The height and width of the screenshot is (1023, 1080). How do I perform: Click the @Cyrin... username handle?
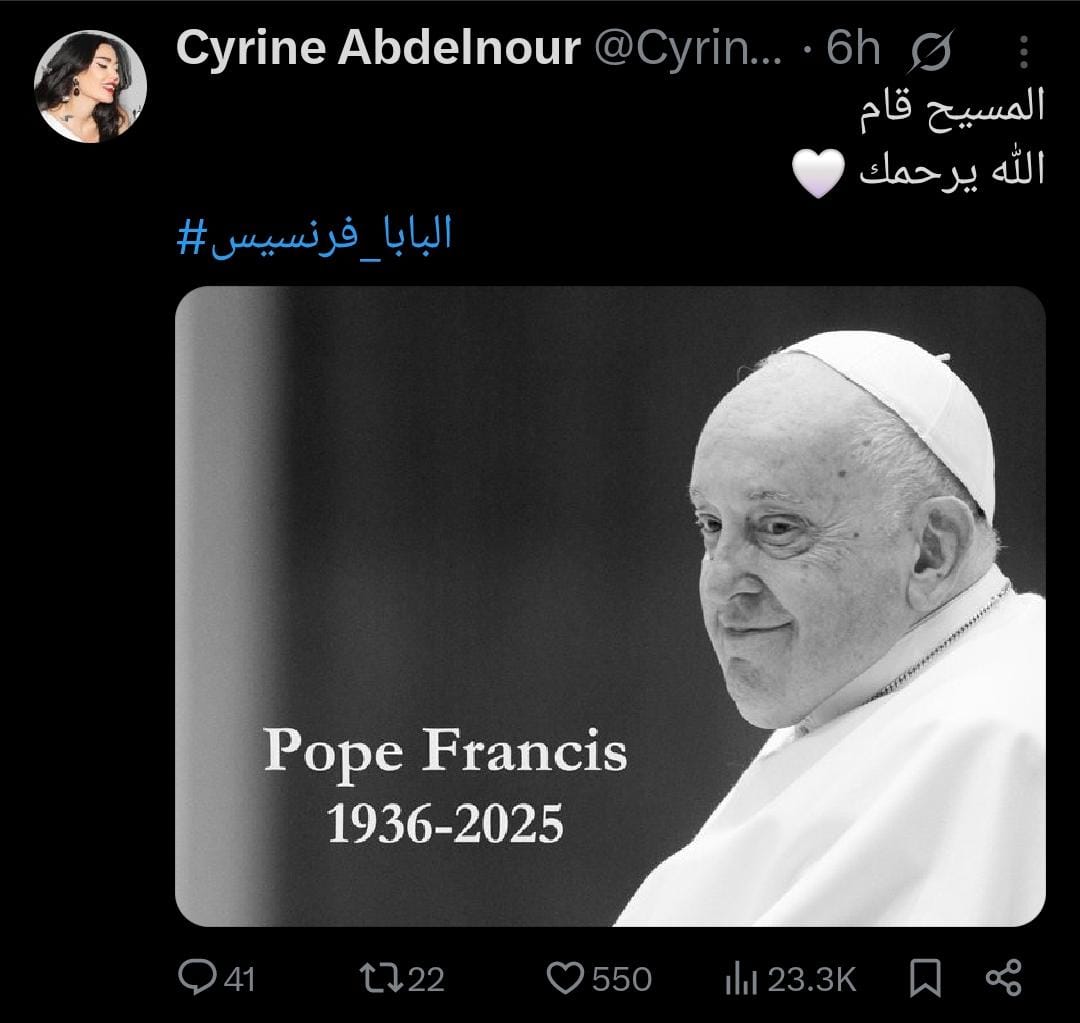point(689,49)
